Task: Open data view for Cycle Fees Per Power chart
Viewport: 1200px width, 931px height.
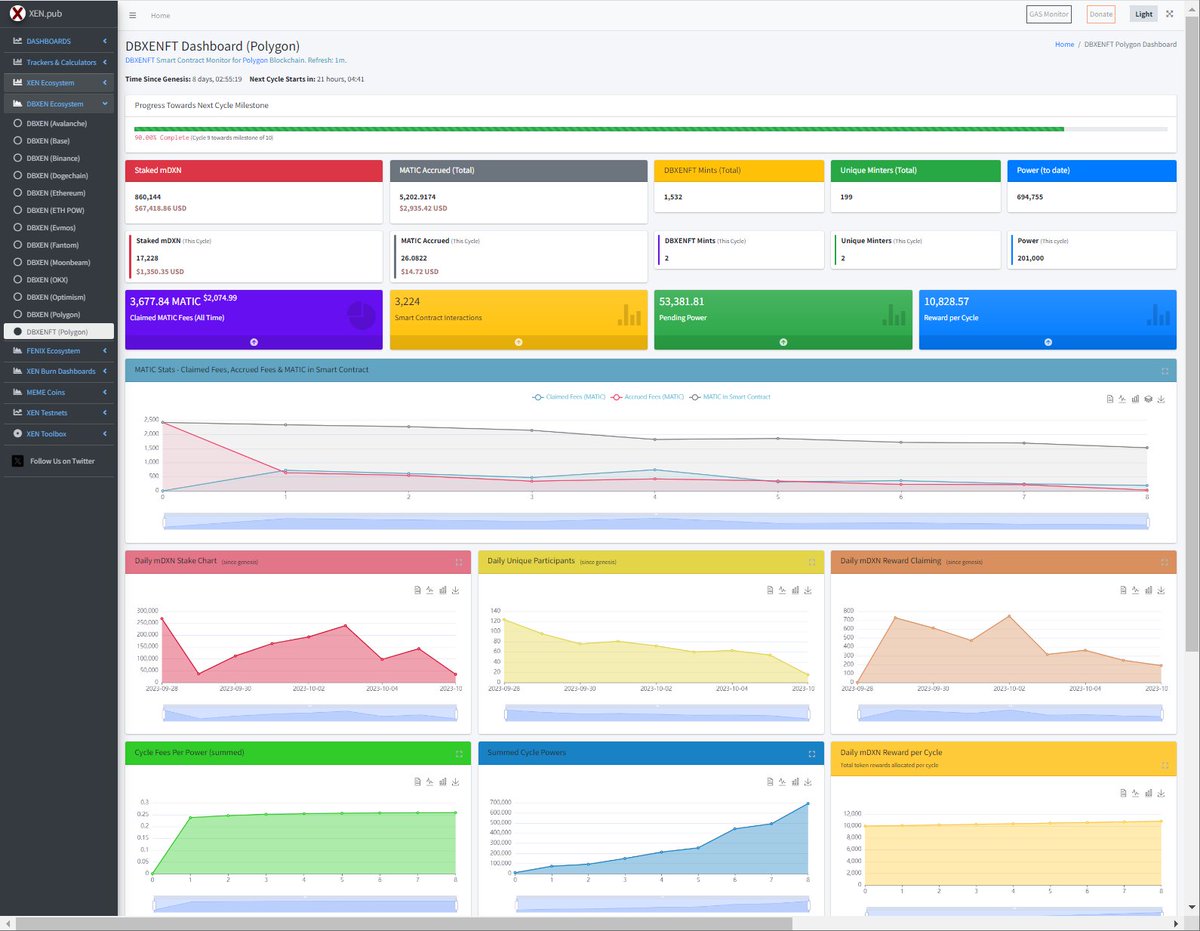Action: click(418, 782)
